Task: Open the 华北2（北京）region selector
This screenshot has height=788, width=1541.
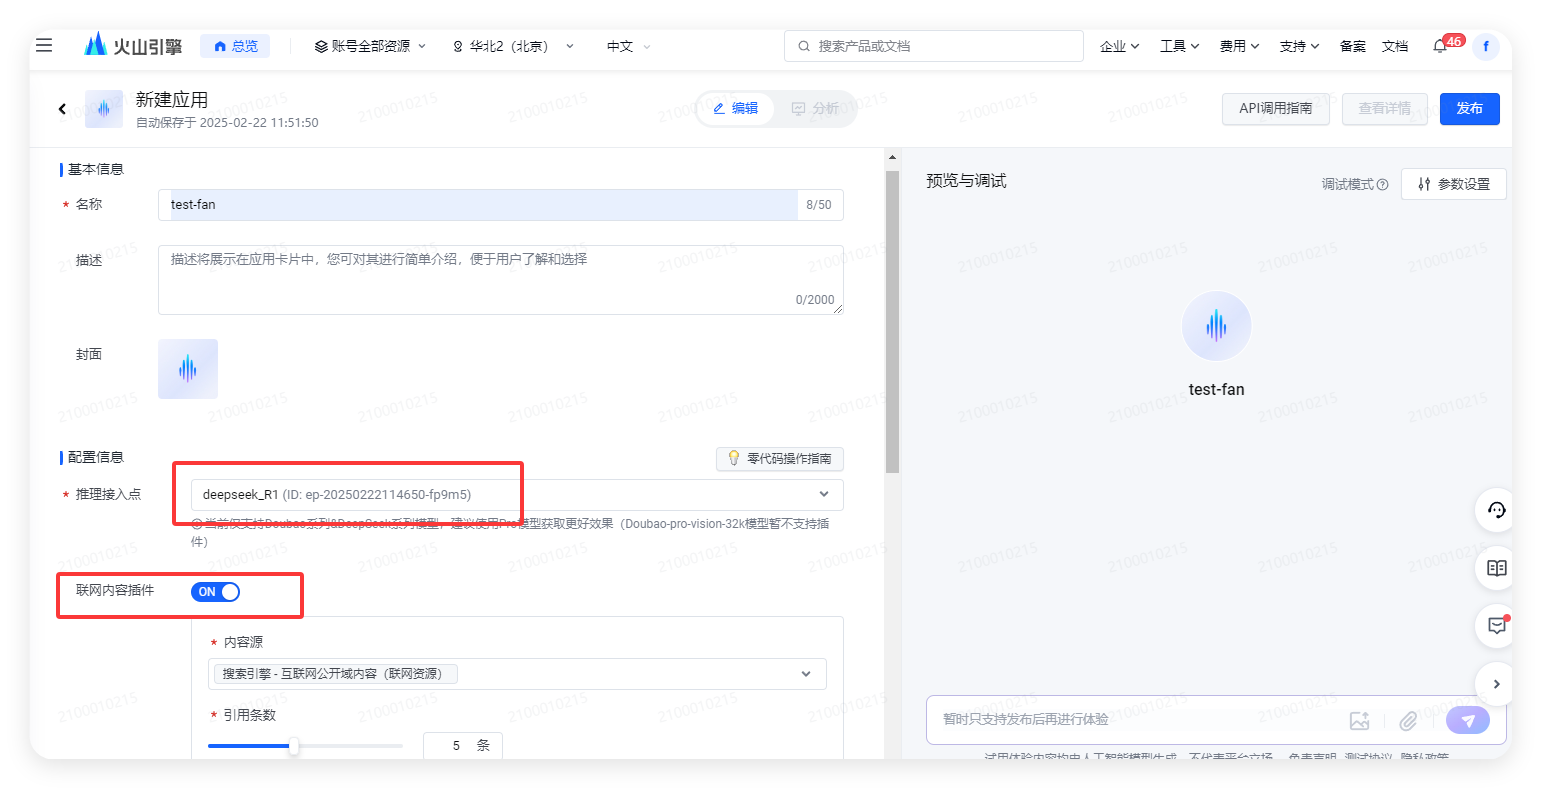Action: pos(513,46)
